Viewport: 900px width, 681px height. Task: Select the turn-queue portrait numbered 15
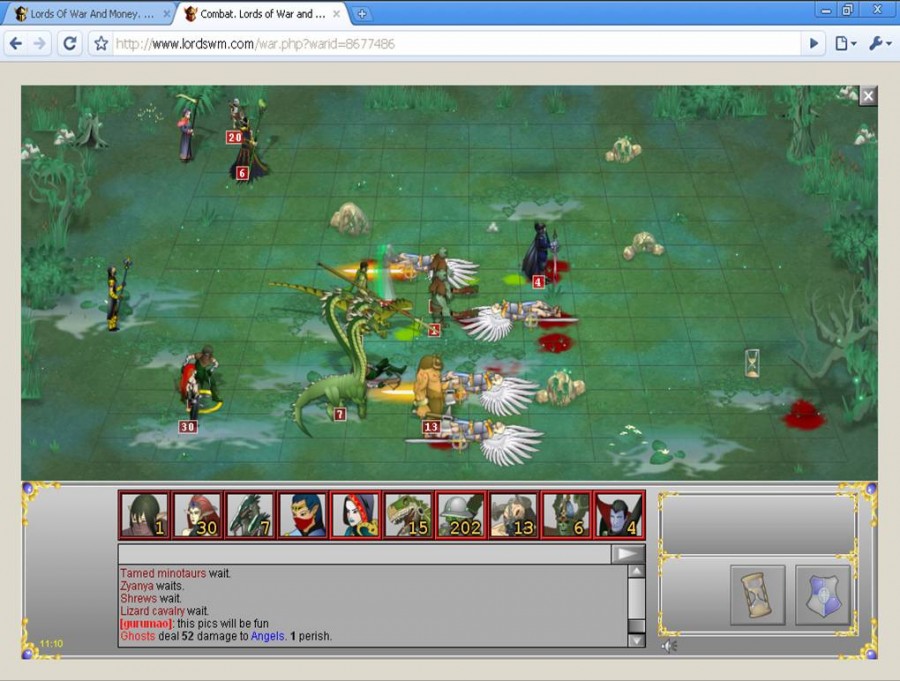pos(408,515)
